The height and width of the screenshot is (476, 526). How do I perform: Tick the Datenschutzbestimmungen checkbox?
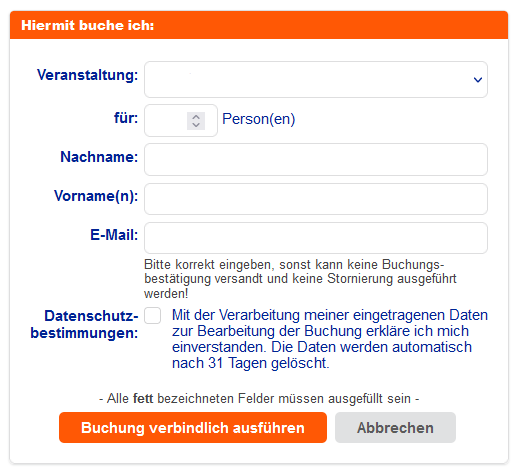click(x=153, y=316)
